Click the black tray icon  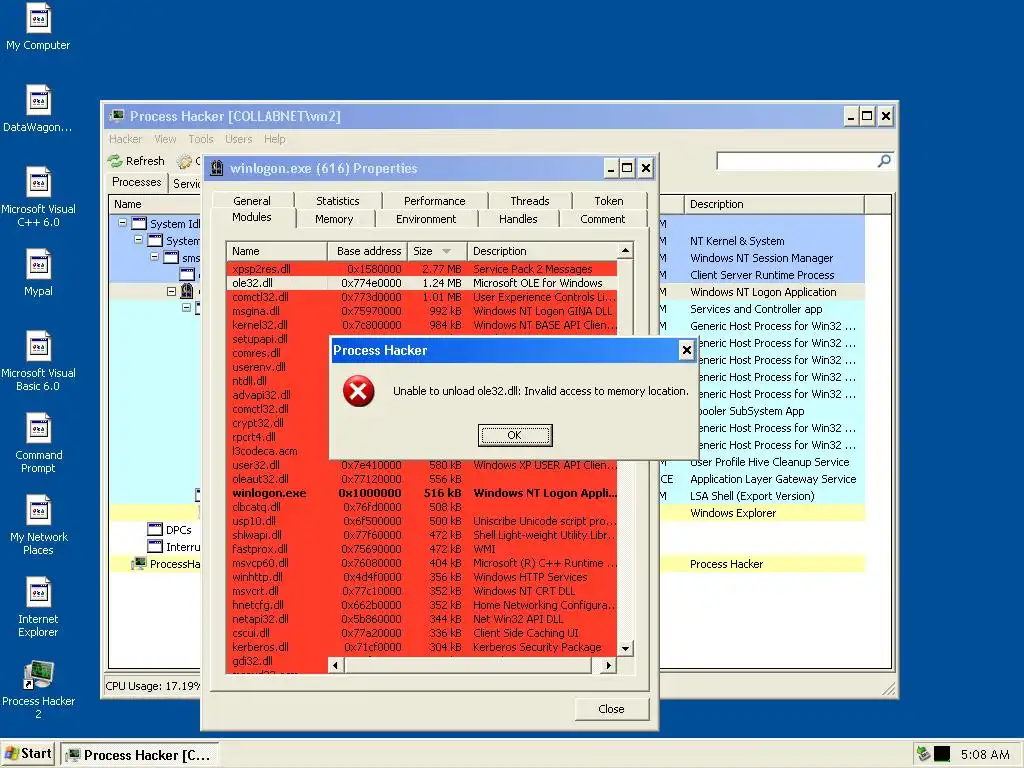coord(942,754)
